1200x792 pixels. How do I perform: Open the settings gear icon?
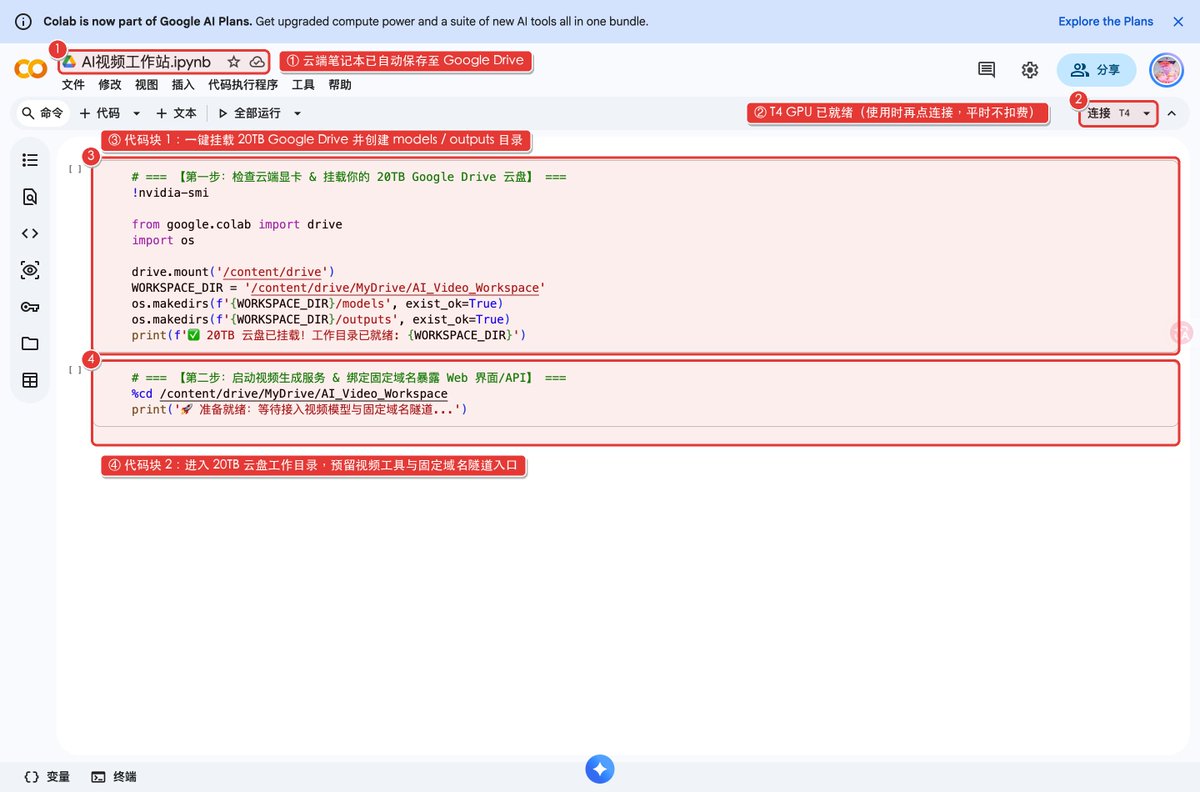[x=1030, y=70]
